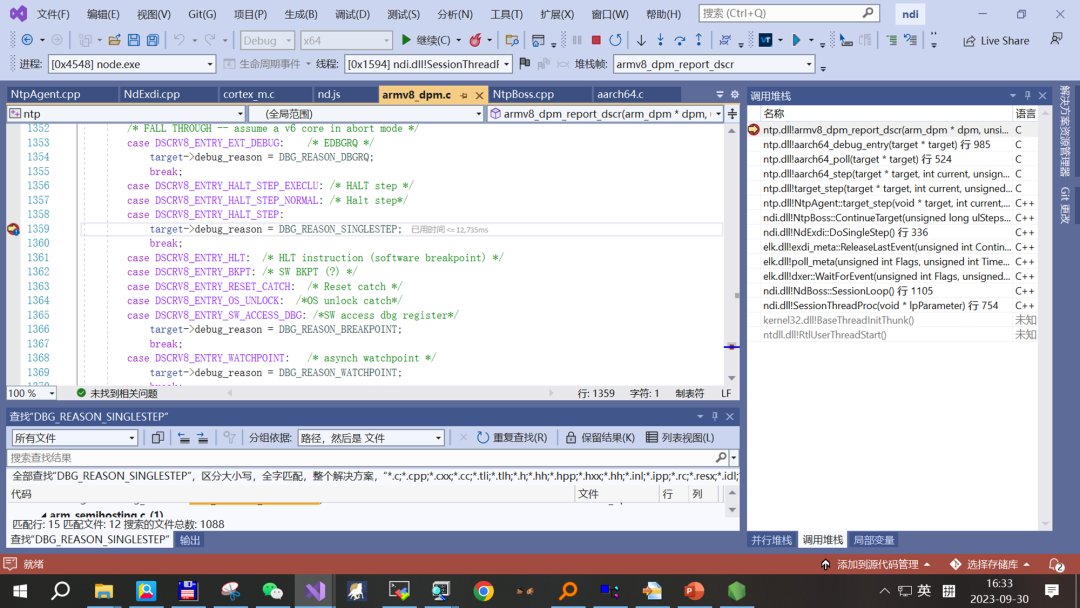Screen dimensions: 1080x608
Task: Click the Undo arrow icon
Action: [179, 41]
